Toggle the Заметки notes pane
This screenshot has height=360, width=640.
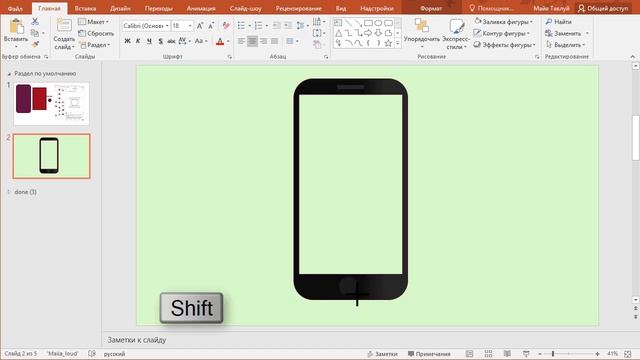382,354
